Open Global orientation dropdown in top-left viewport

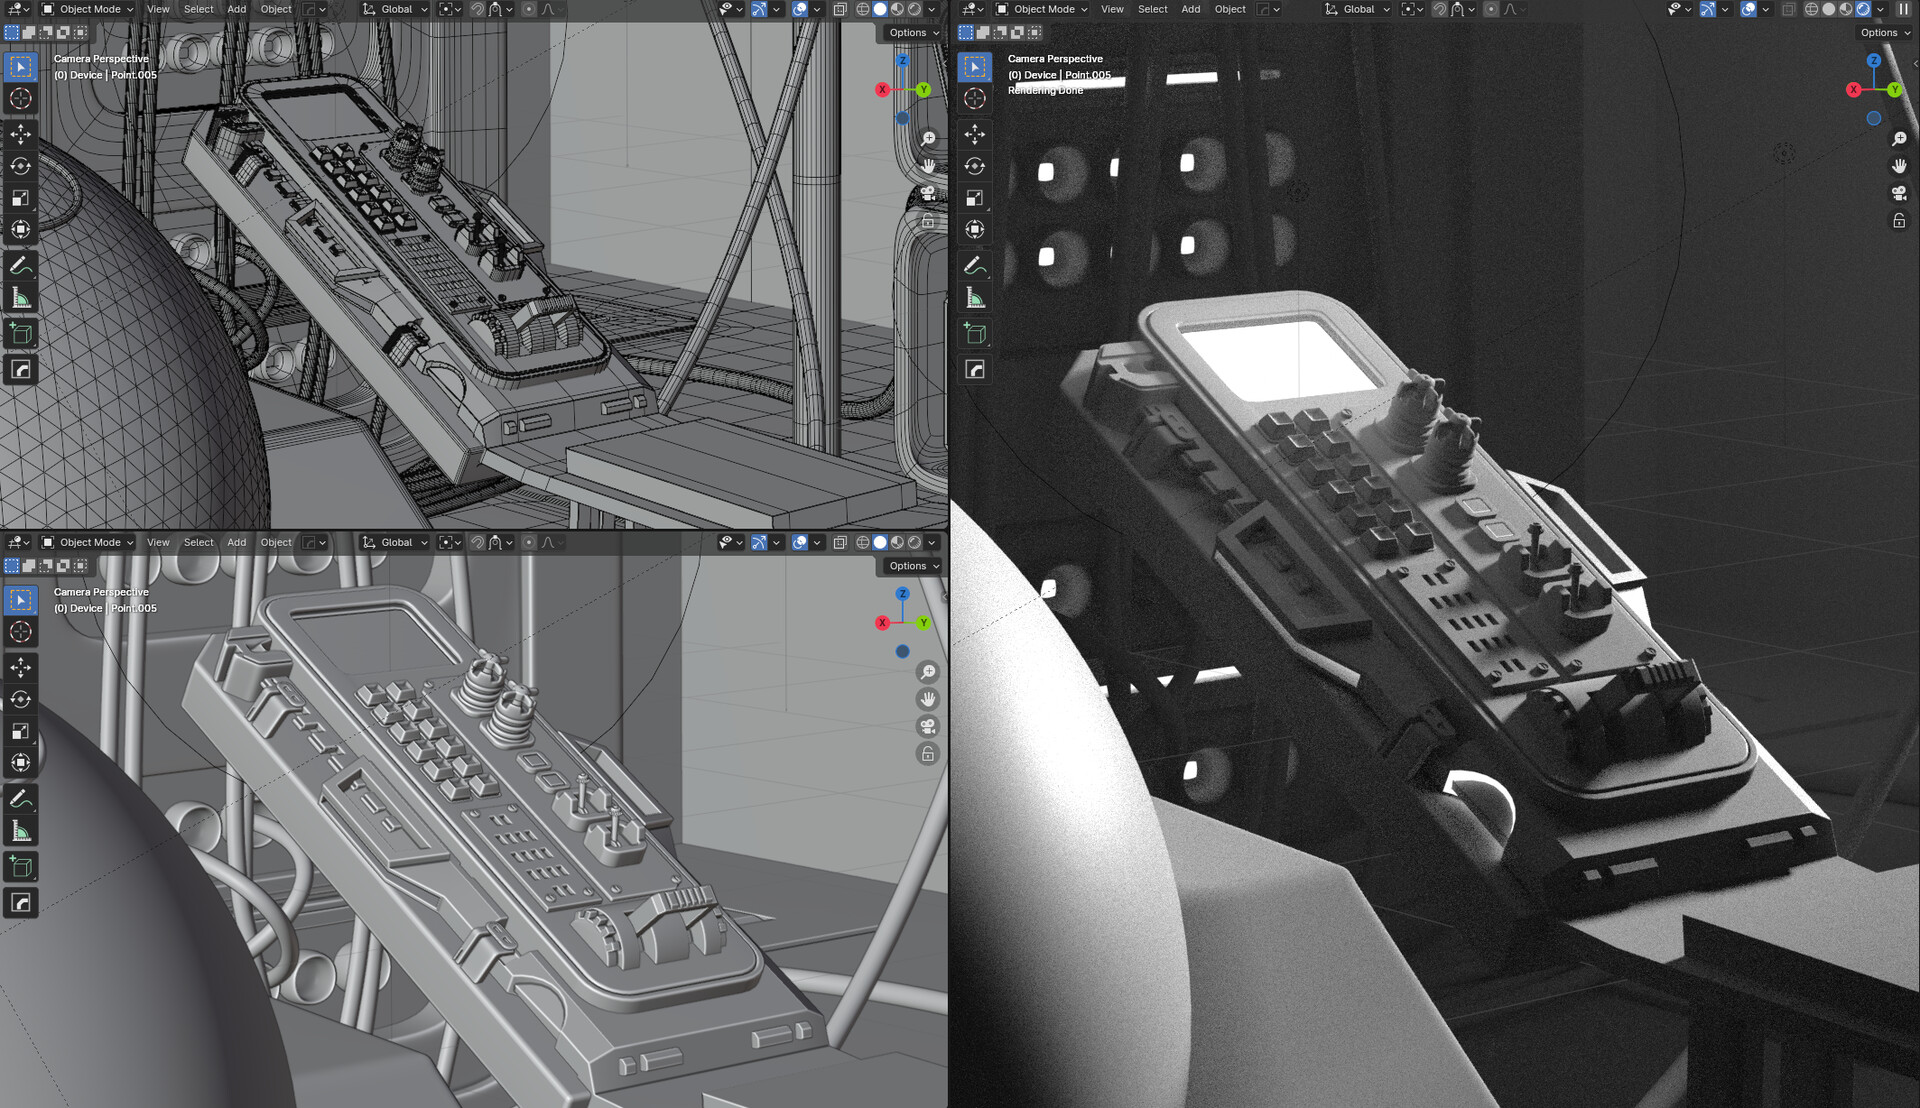pyautogui.click(x=396, y=9)
